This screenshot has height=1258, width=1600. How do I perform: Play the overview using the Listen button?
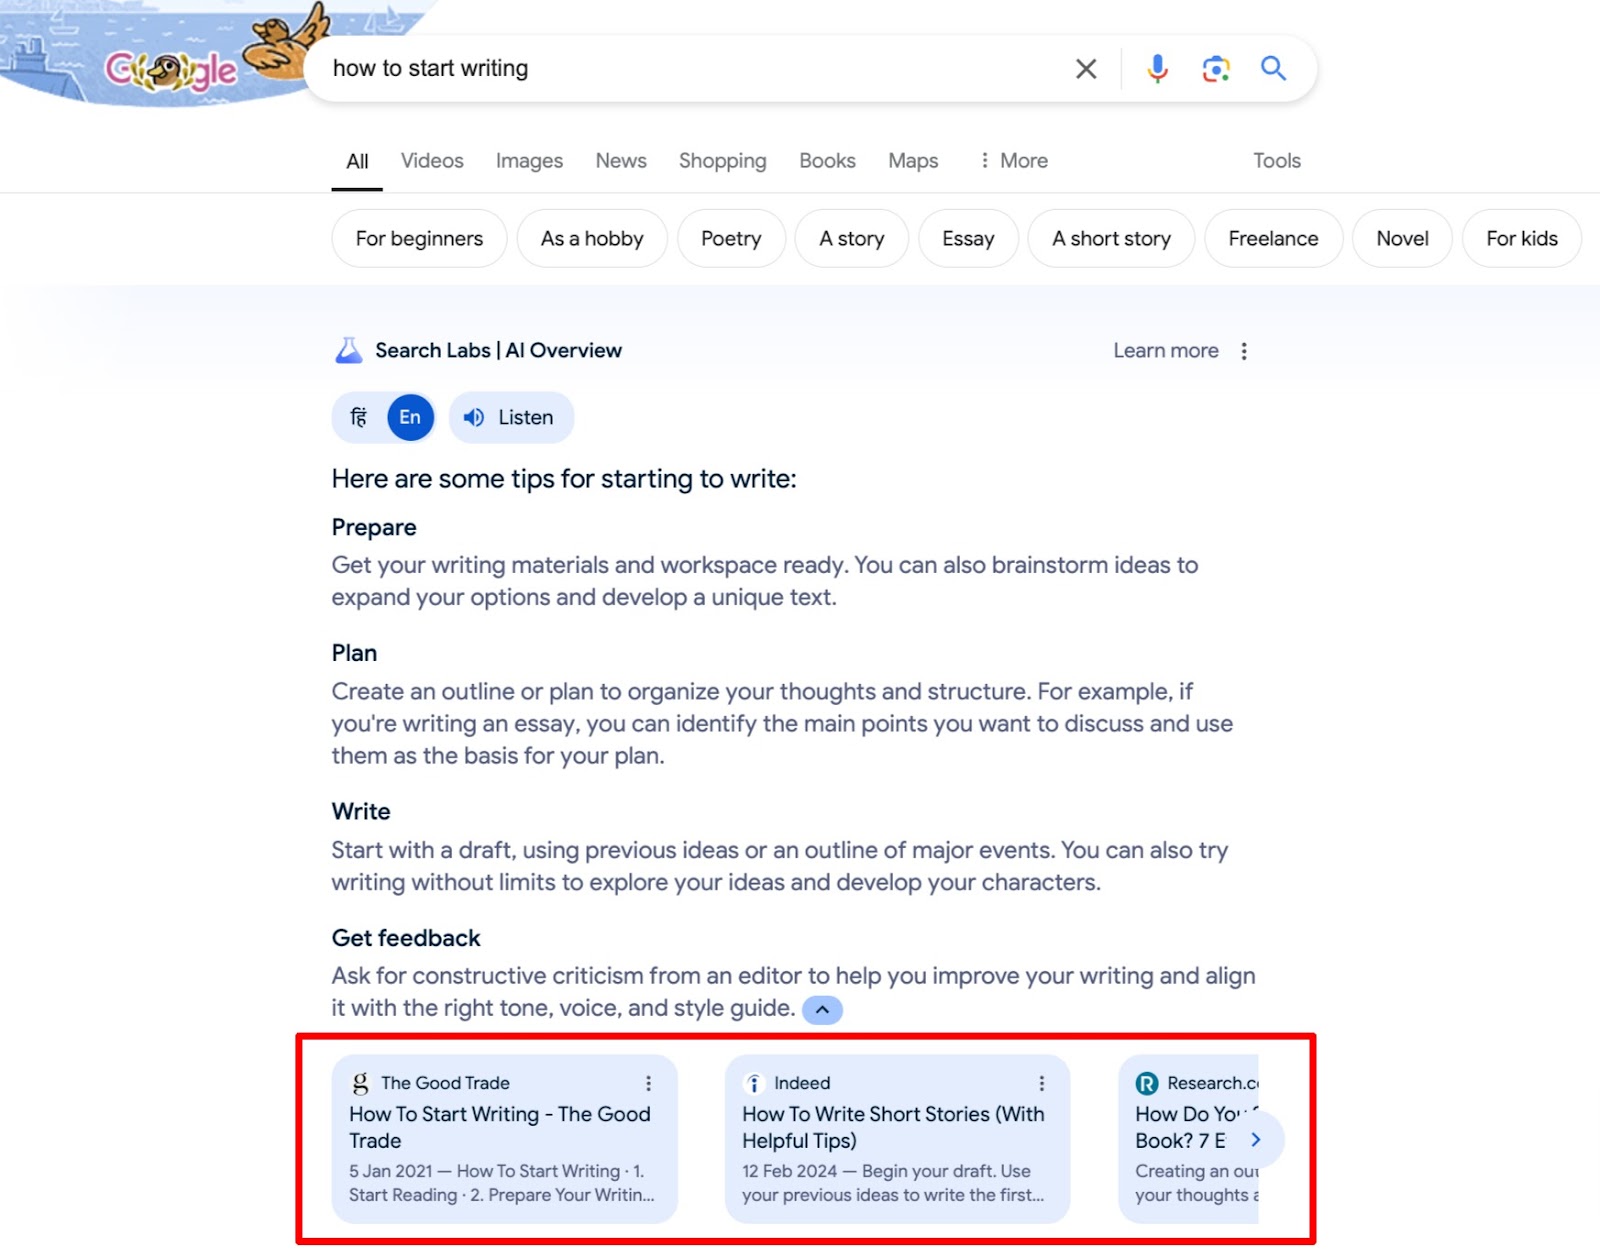point(511,418)
